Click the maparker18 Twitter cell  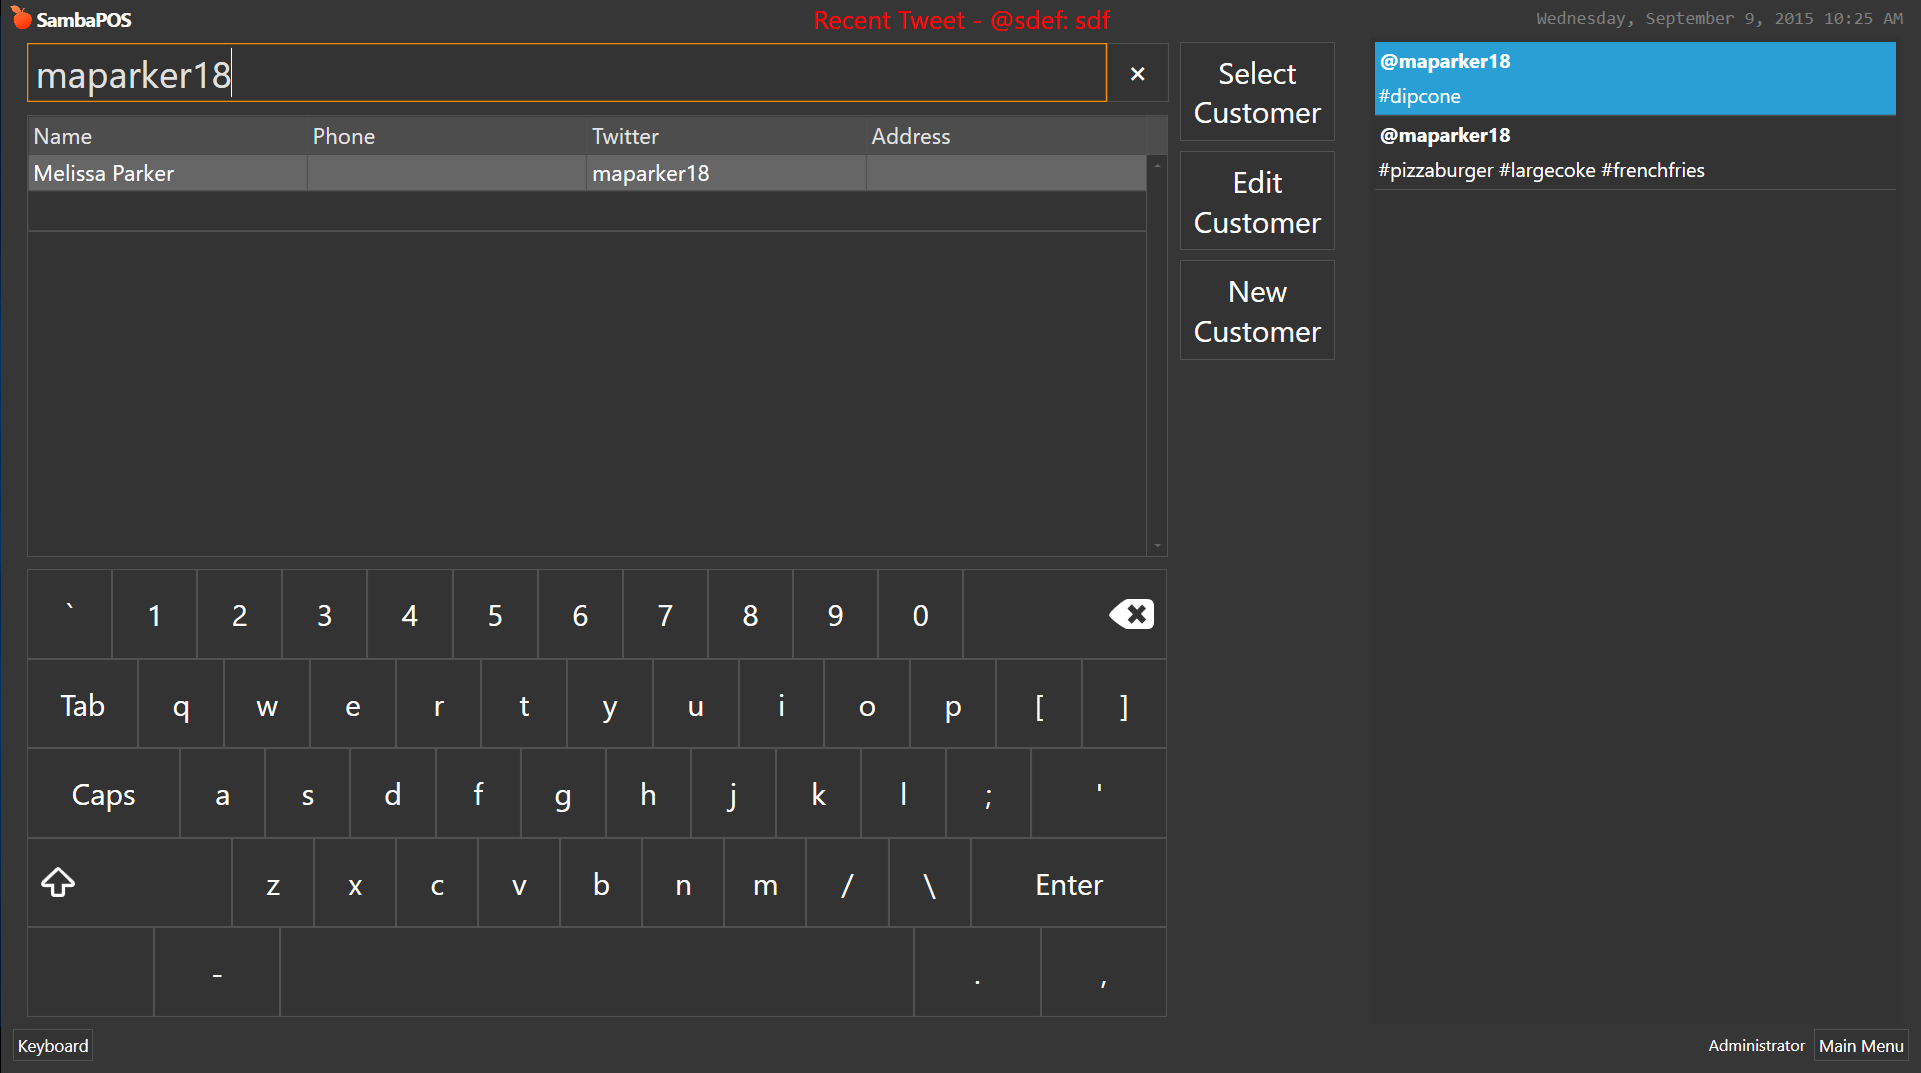(726, 173)
